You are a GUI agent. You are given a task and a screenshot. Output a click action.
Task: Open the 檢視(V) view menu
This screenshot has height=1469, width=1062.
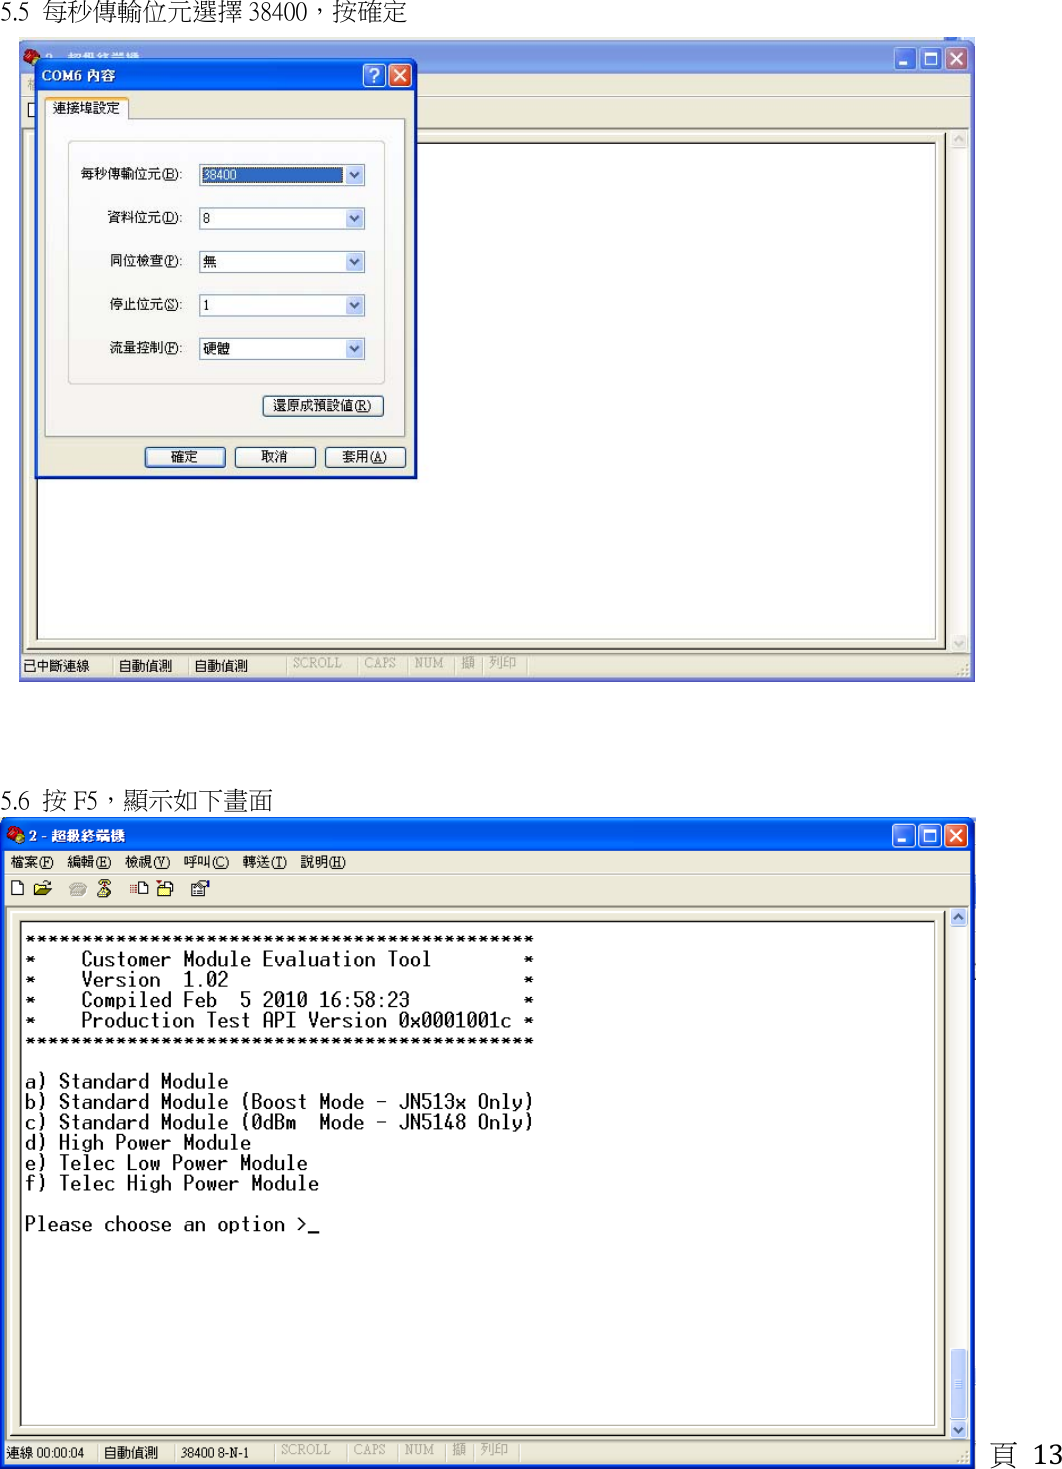click(147, 862)
